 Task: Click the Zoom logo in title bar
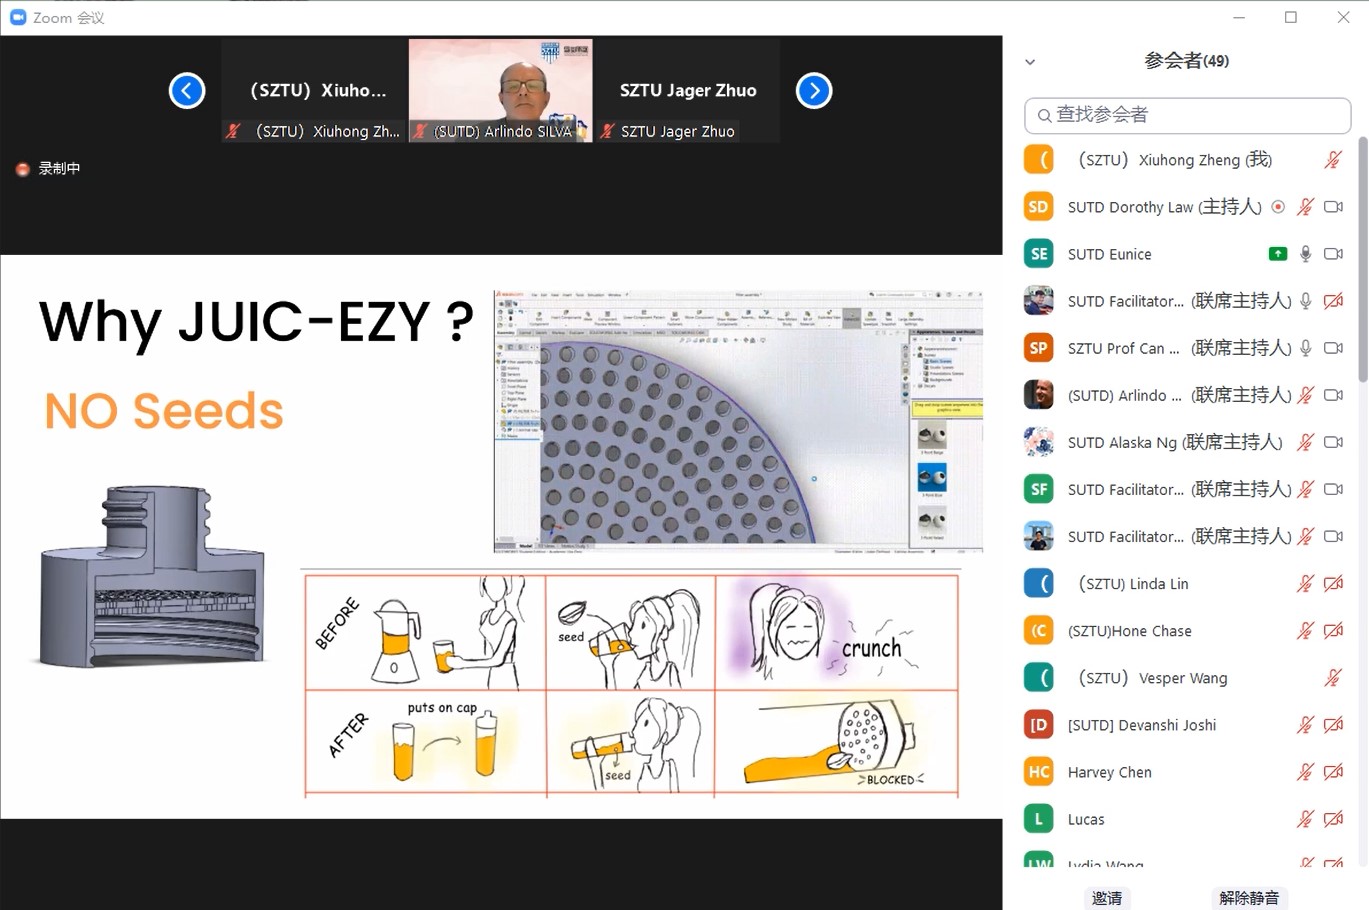17,17
